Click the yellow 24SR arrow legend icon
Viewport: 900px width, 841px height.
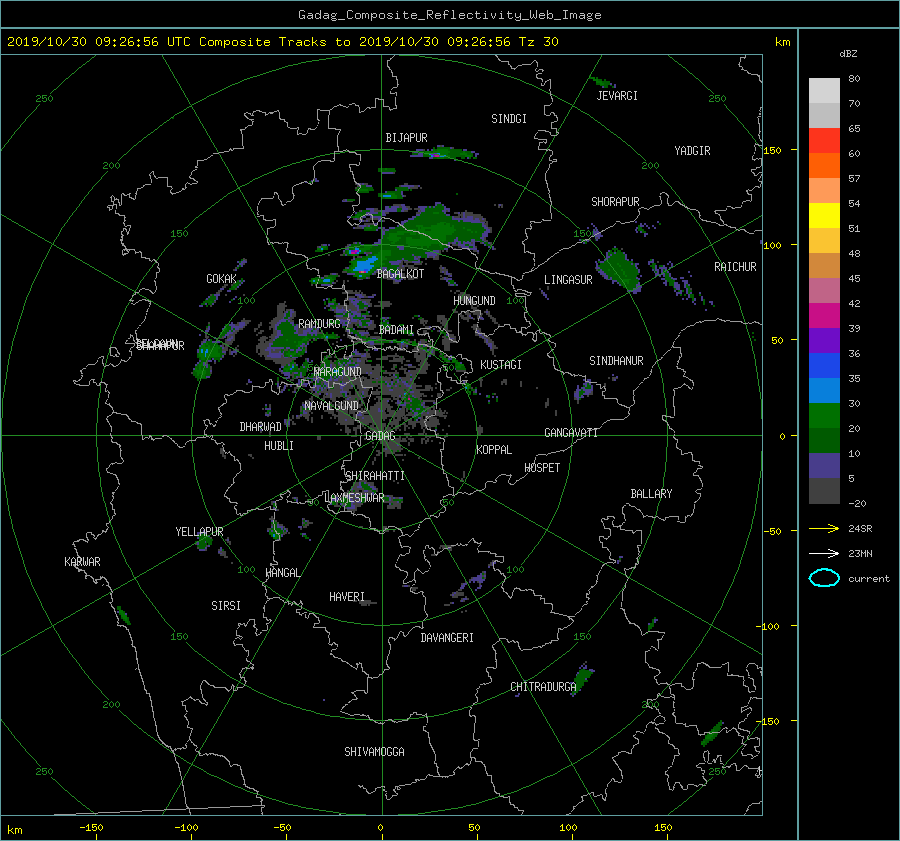click(824, 528)
